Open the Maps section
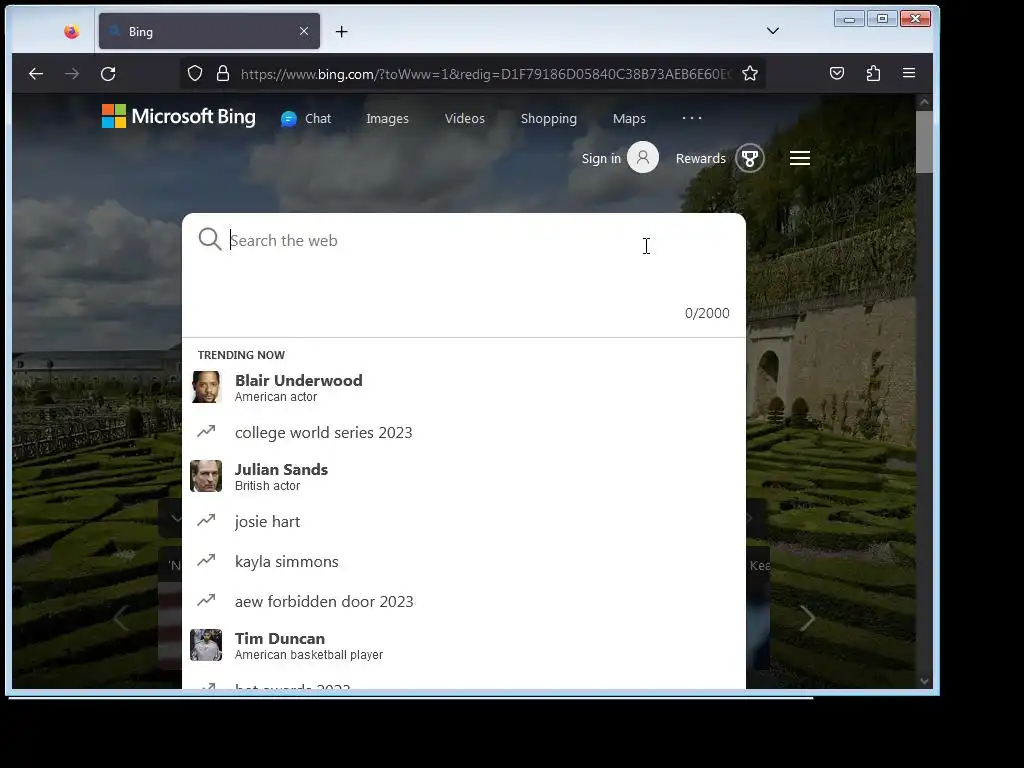The height and width of the screenshot is (768, 1024). pyautogui.click(x=629, y=119)
